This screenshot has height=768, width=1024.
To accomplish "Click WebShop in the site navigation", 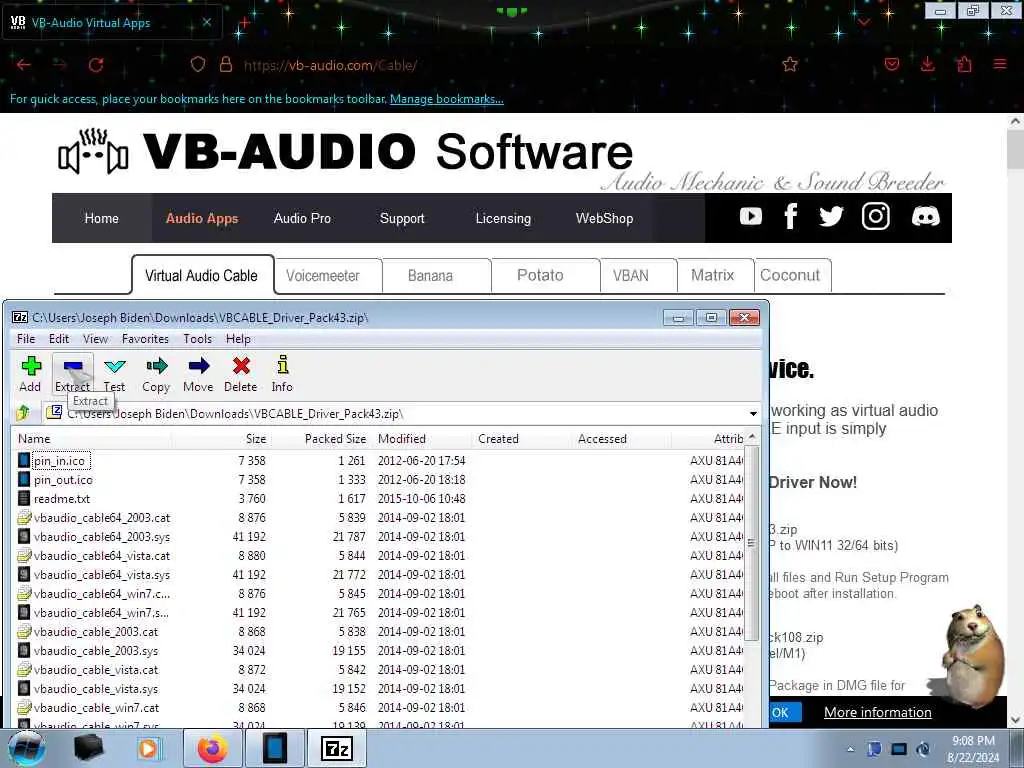I will pyautogui.click(x=604, y=218).
